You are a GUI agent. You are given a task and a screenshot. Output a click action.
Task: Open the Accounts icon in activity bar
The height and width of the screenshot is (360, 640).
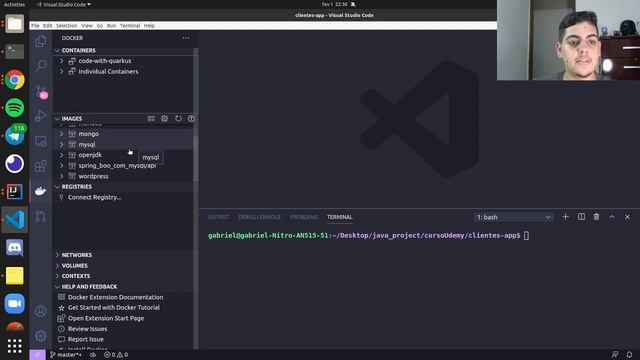(x=40, y=311)
